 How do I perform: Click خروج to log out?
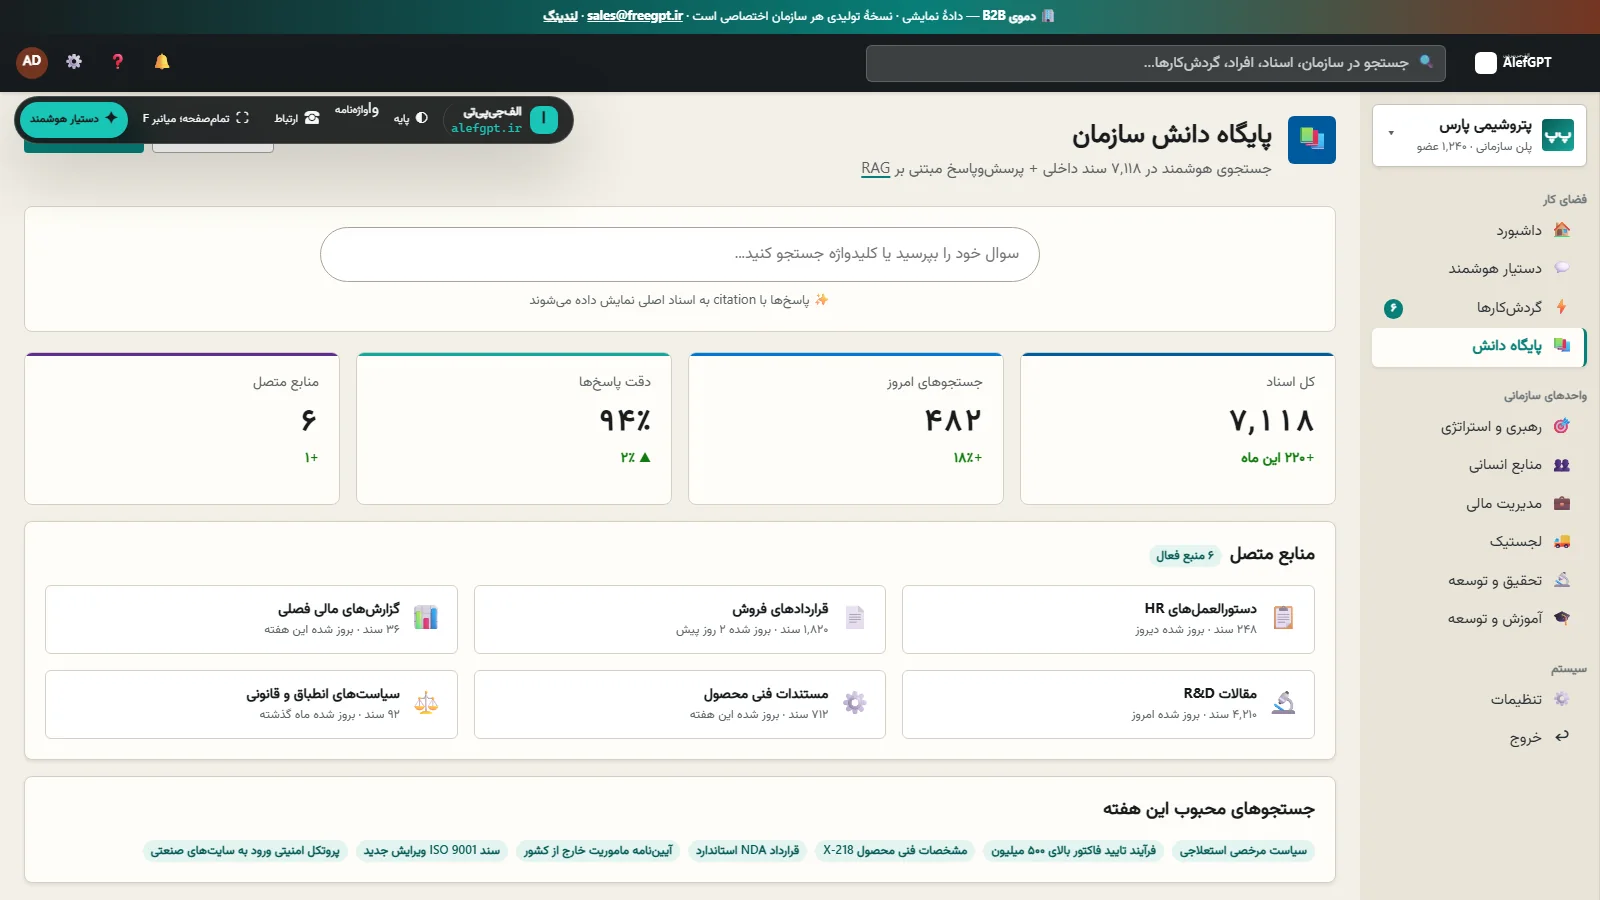(x=1479, y=738)
